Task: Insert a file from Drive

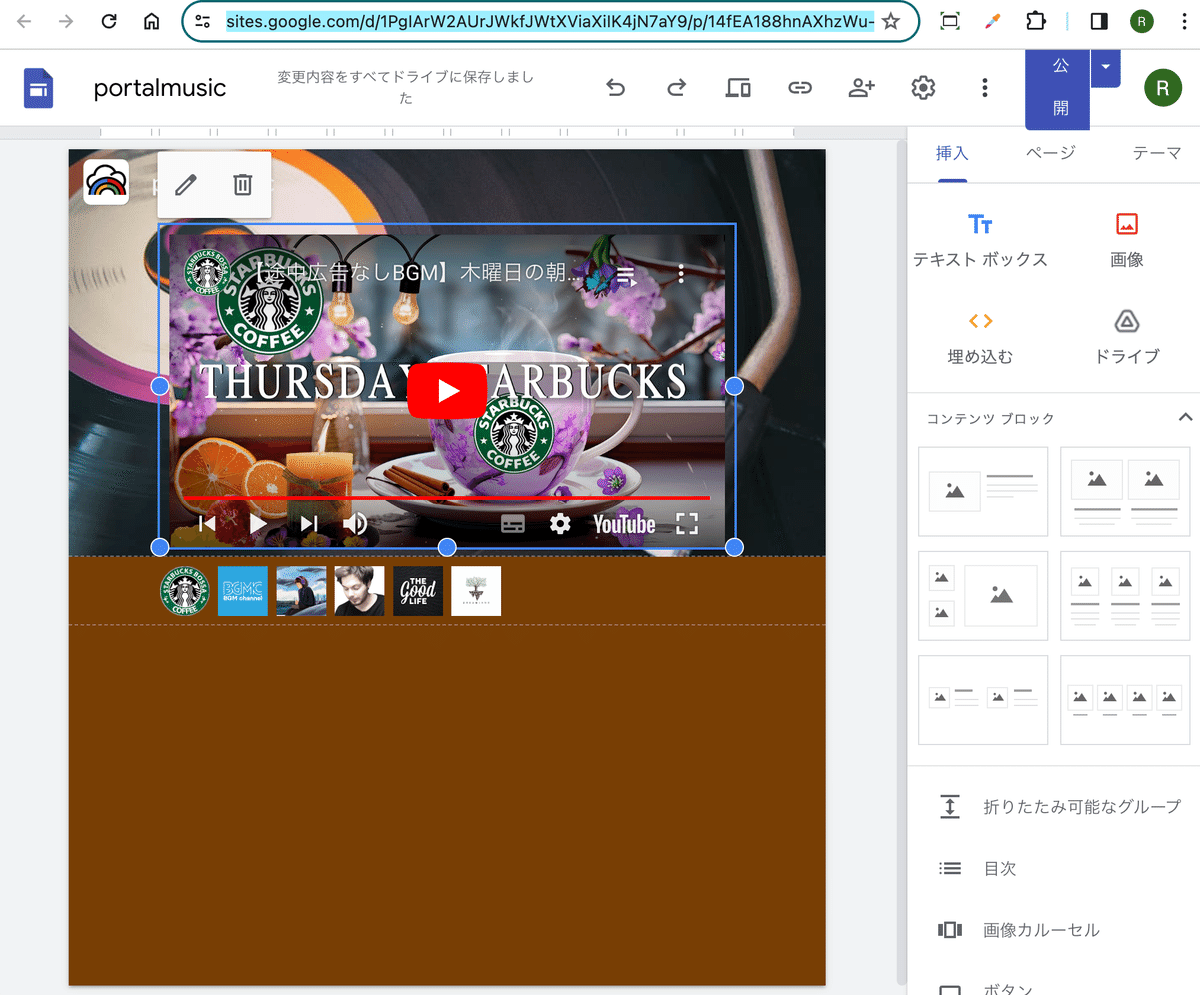Action: tap(1127, 337)
